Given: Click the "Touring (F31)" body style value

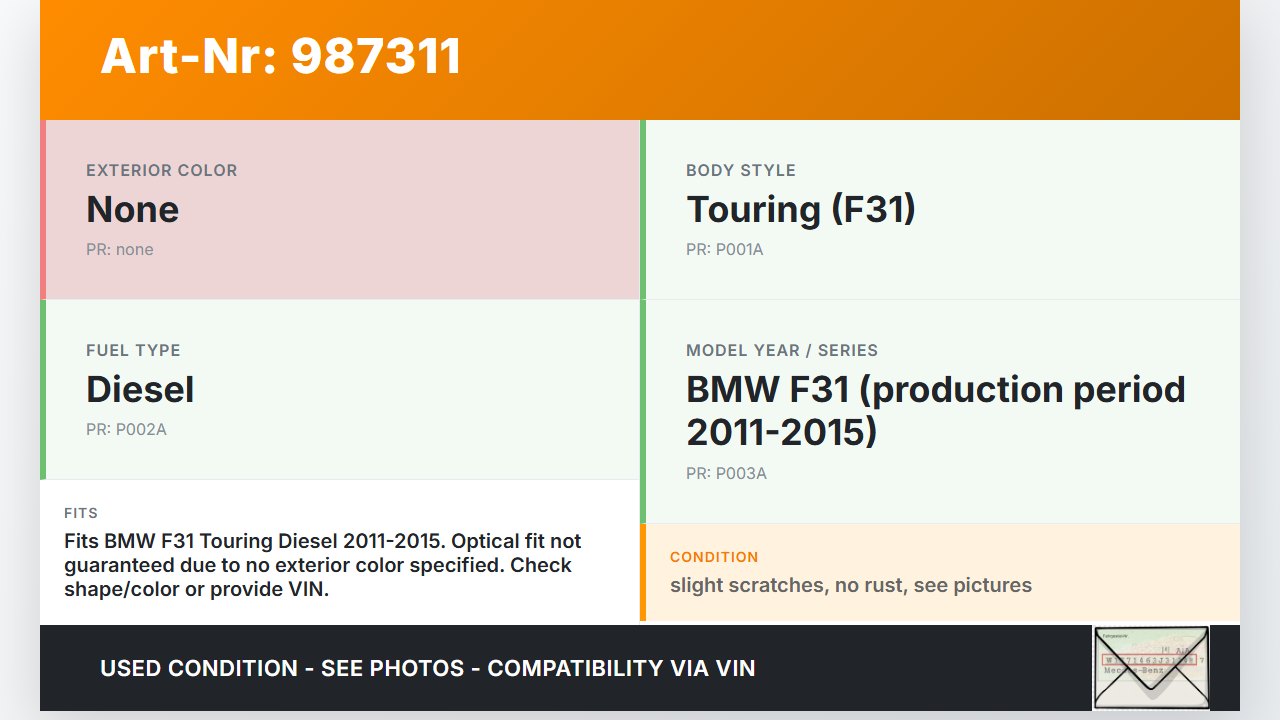Looking at the screenshot, I should (801, 209).
